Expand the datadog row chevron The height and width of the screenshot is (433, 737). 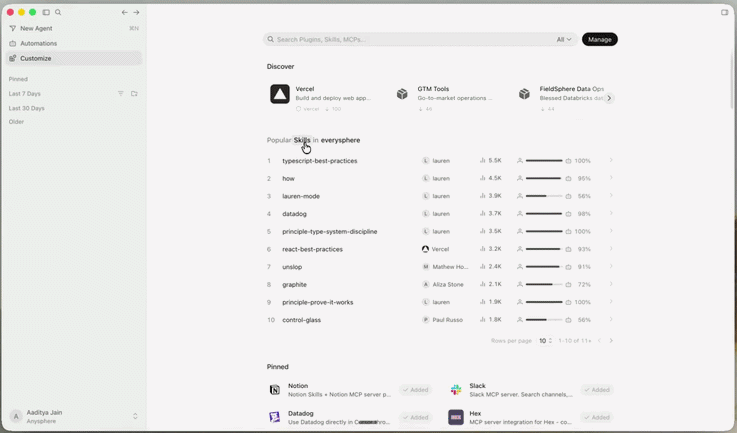coord(611,213)
